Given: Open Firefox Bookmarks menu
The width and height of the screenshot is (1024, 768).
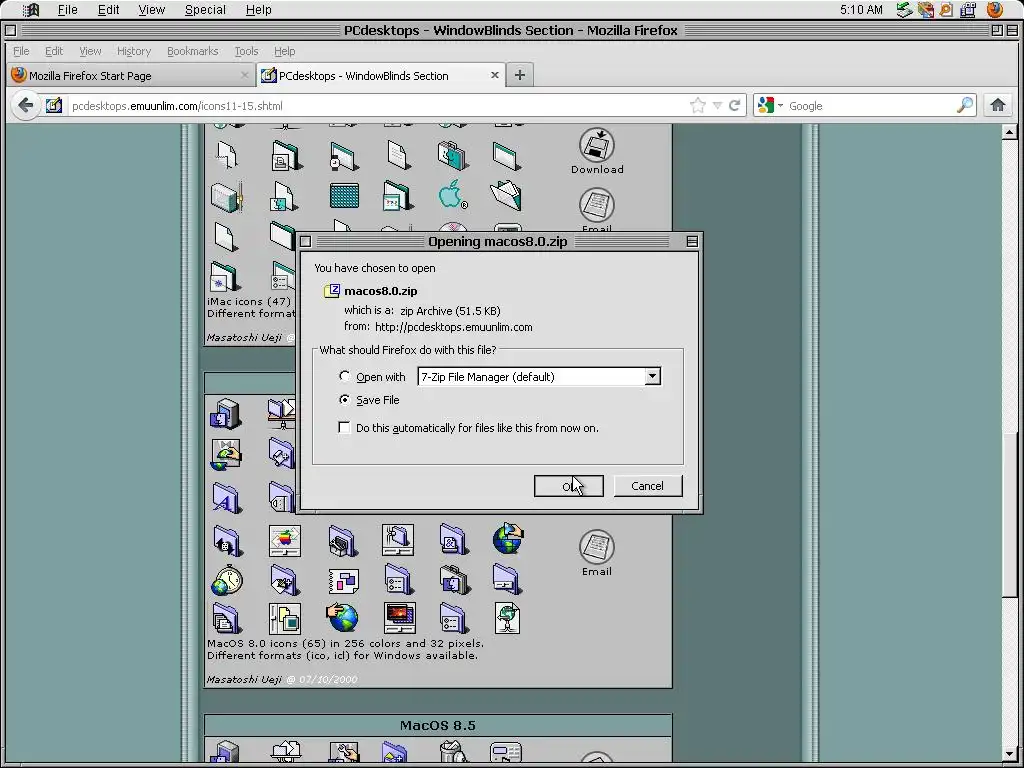Looking at the screenshot, I should click(193, 51).
